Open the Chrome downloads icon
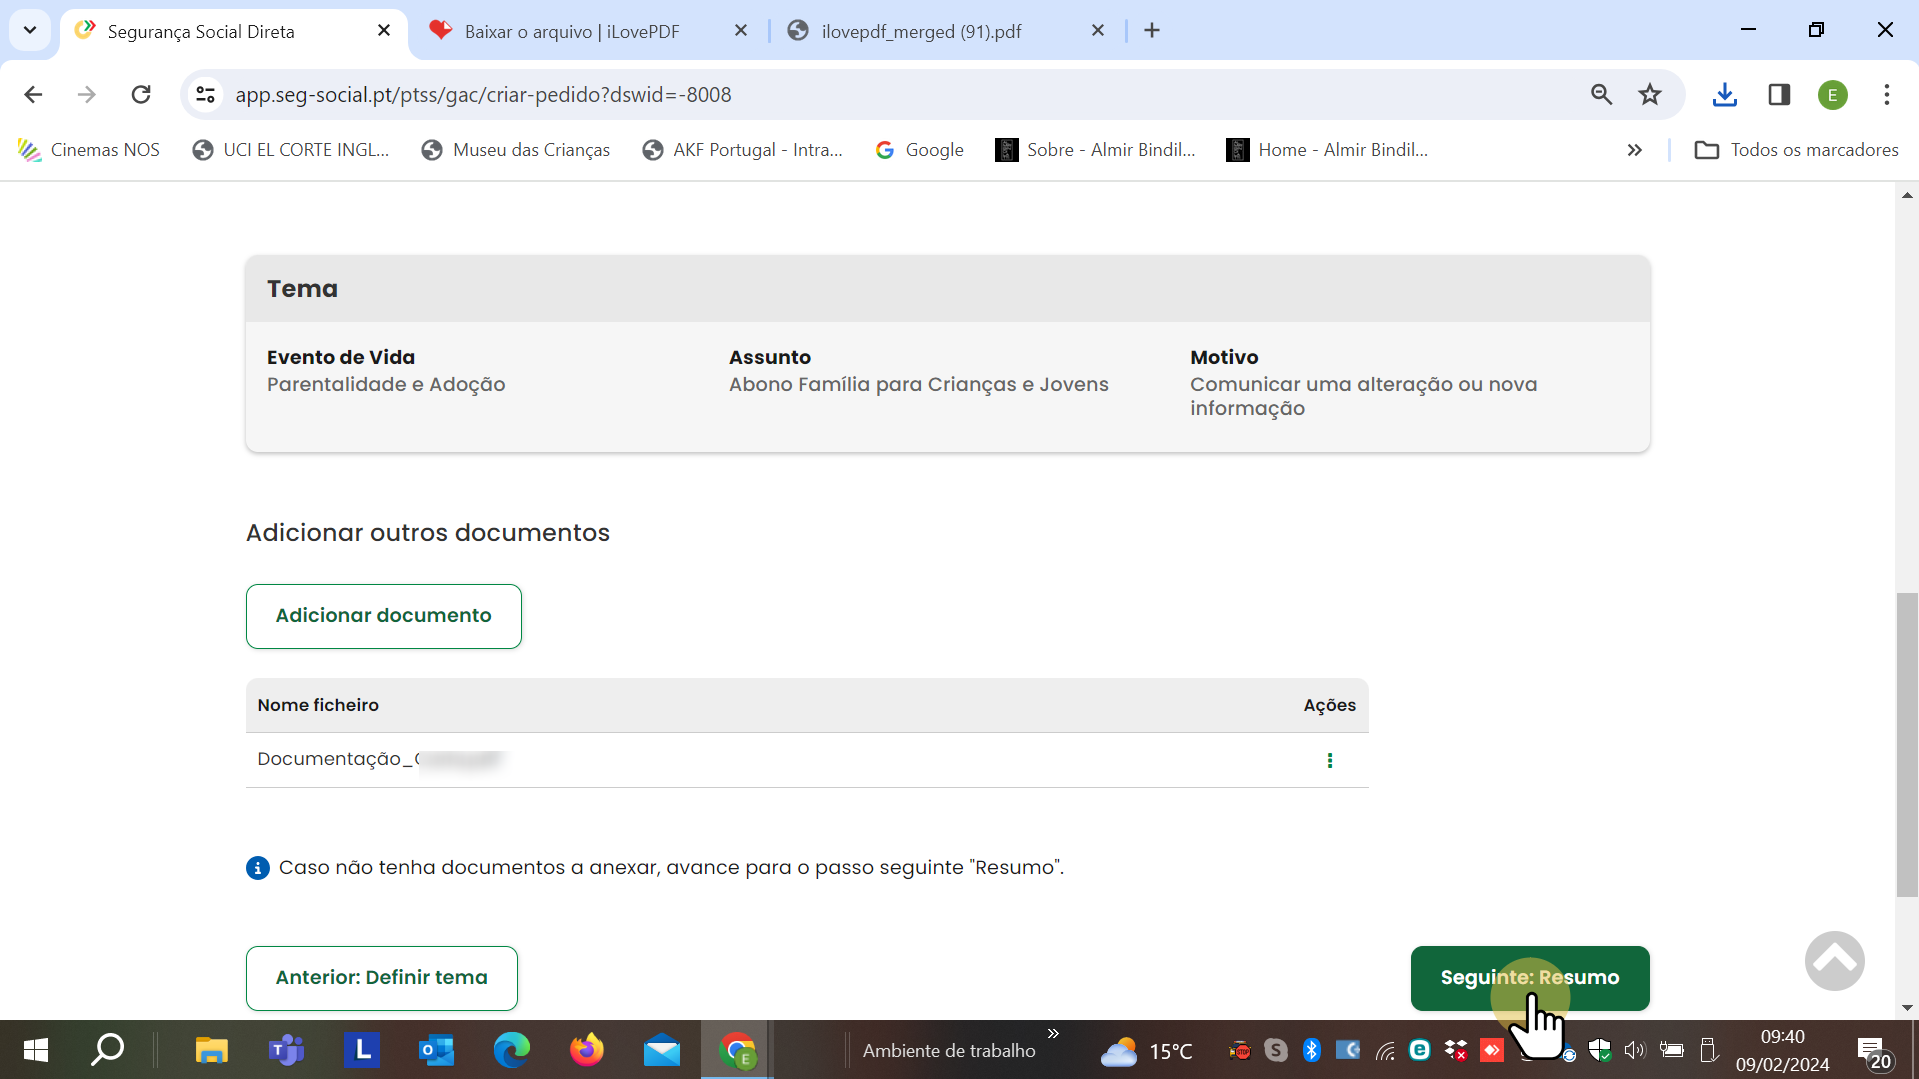Screen dimensions: 1919x1079 point(1724,95)
